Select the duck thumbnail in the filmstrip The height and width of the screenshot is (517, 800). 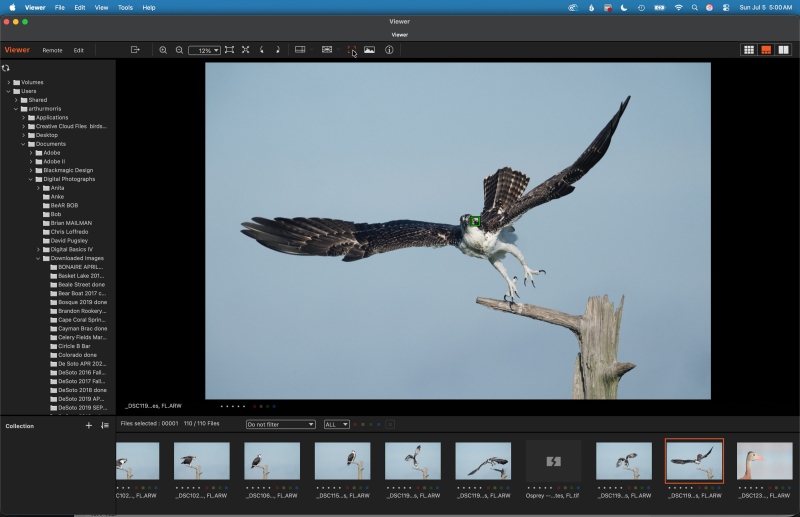(764, 461)
